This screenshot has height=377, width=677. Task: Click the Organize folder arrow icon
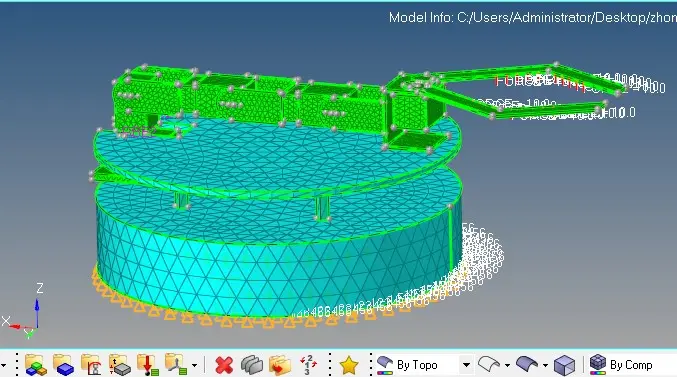[280, 365]
